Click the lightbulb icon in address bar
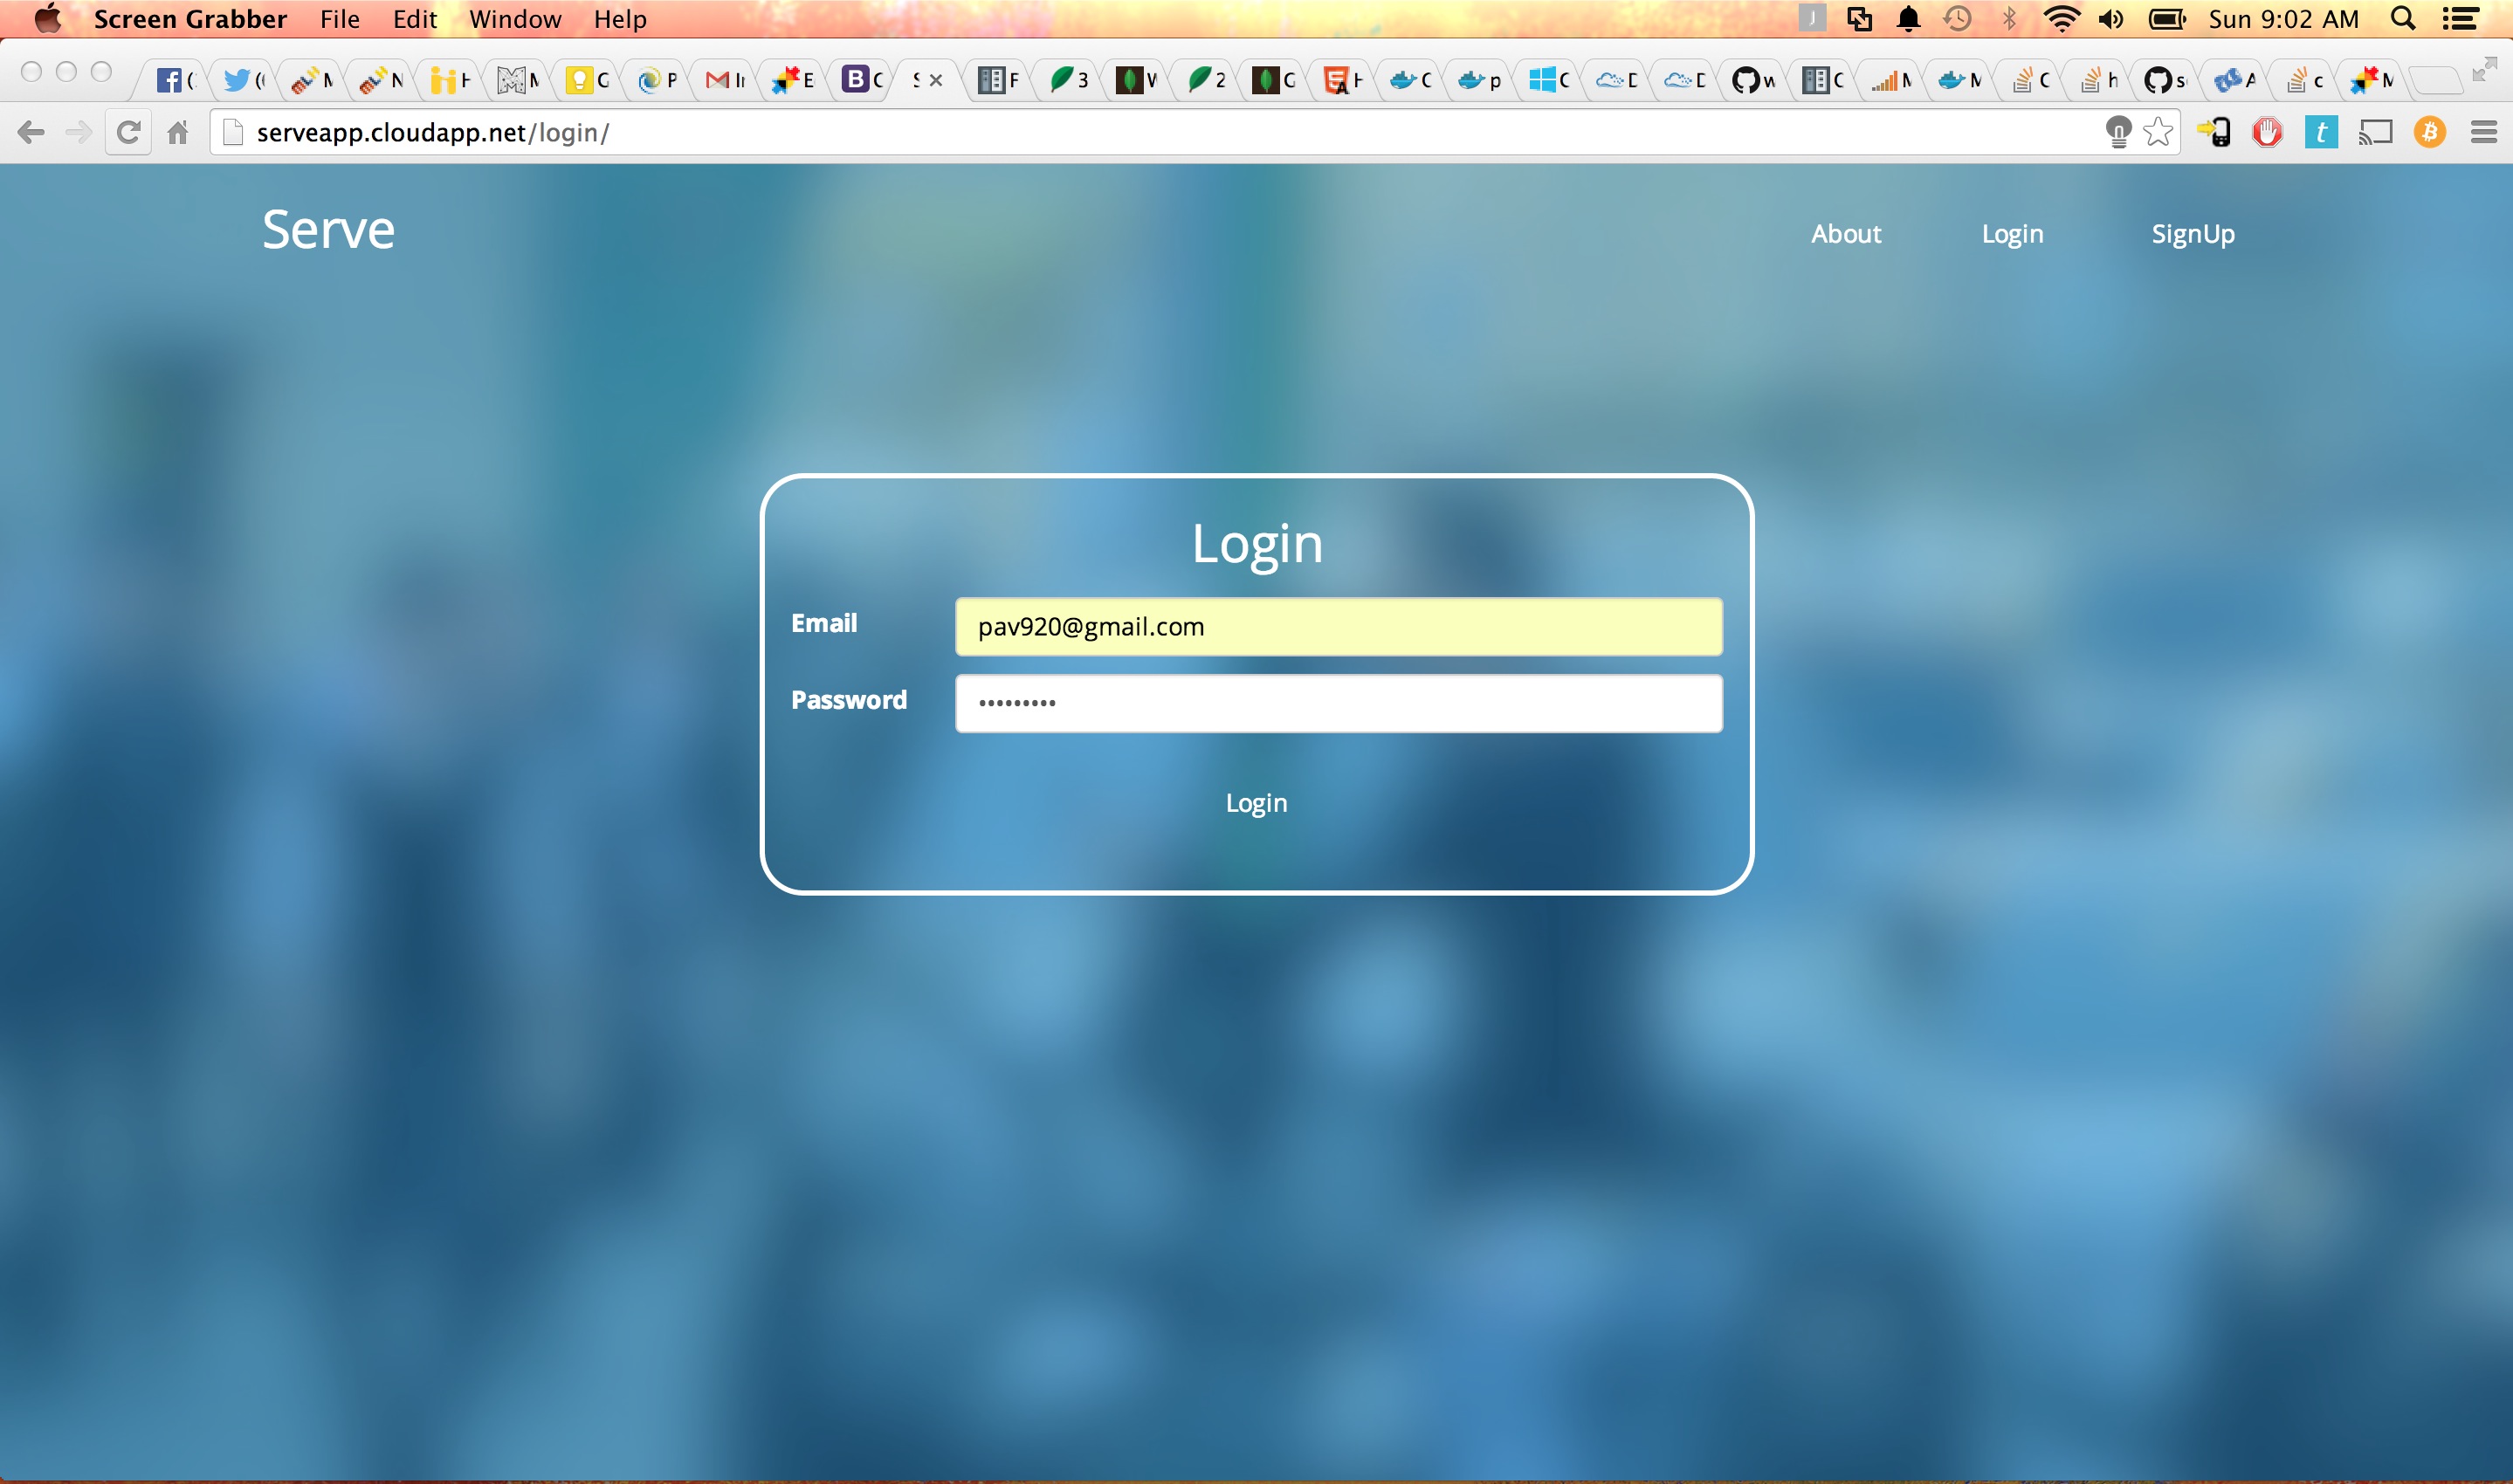The height and width of the screenshot is (1484, 2513). click(x=2118, y=132)
